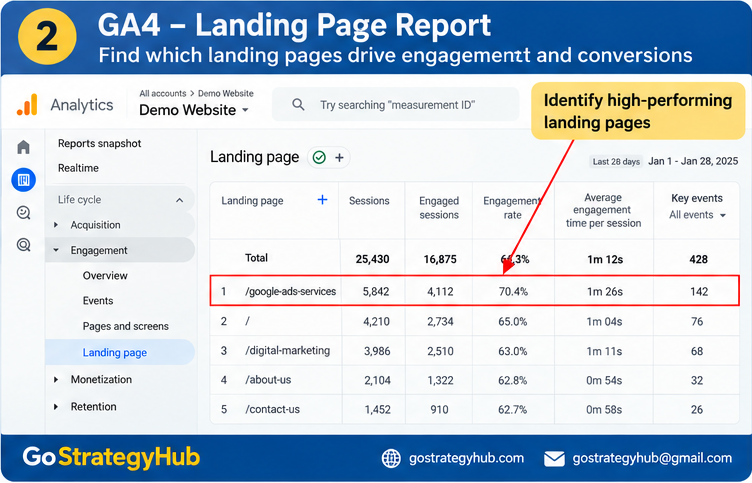The image size is (752, 483).
Task: Click the search magnifier icon
Action: click(298, 104)
